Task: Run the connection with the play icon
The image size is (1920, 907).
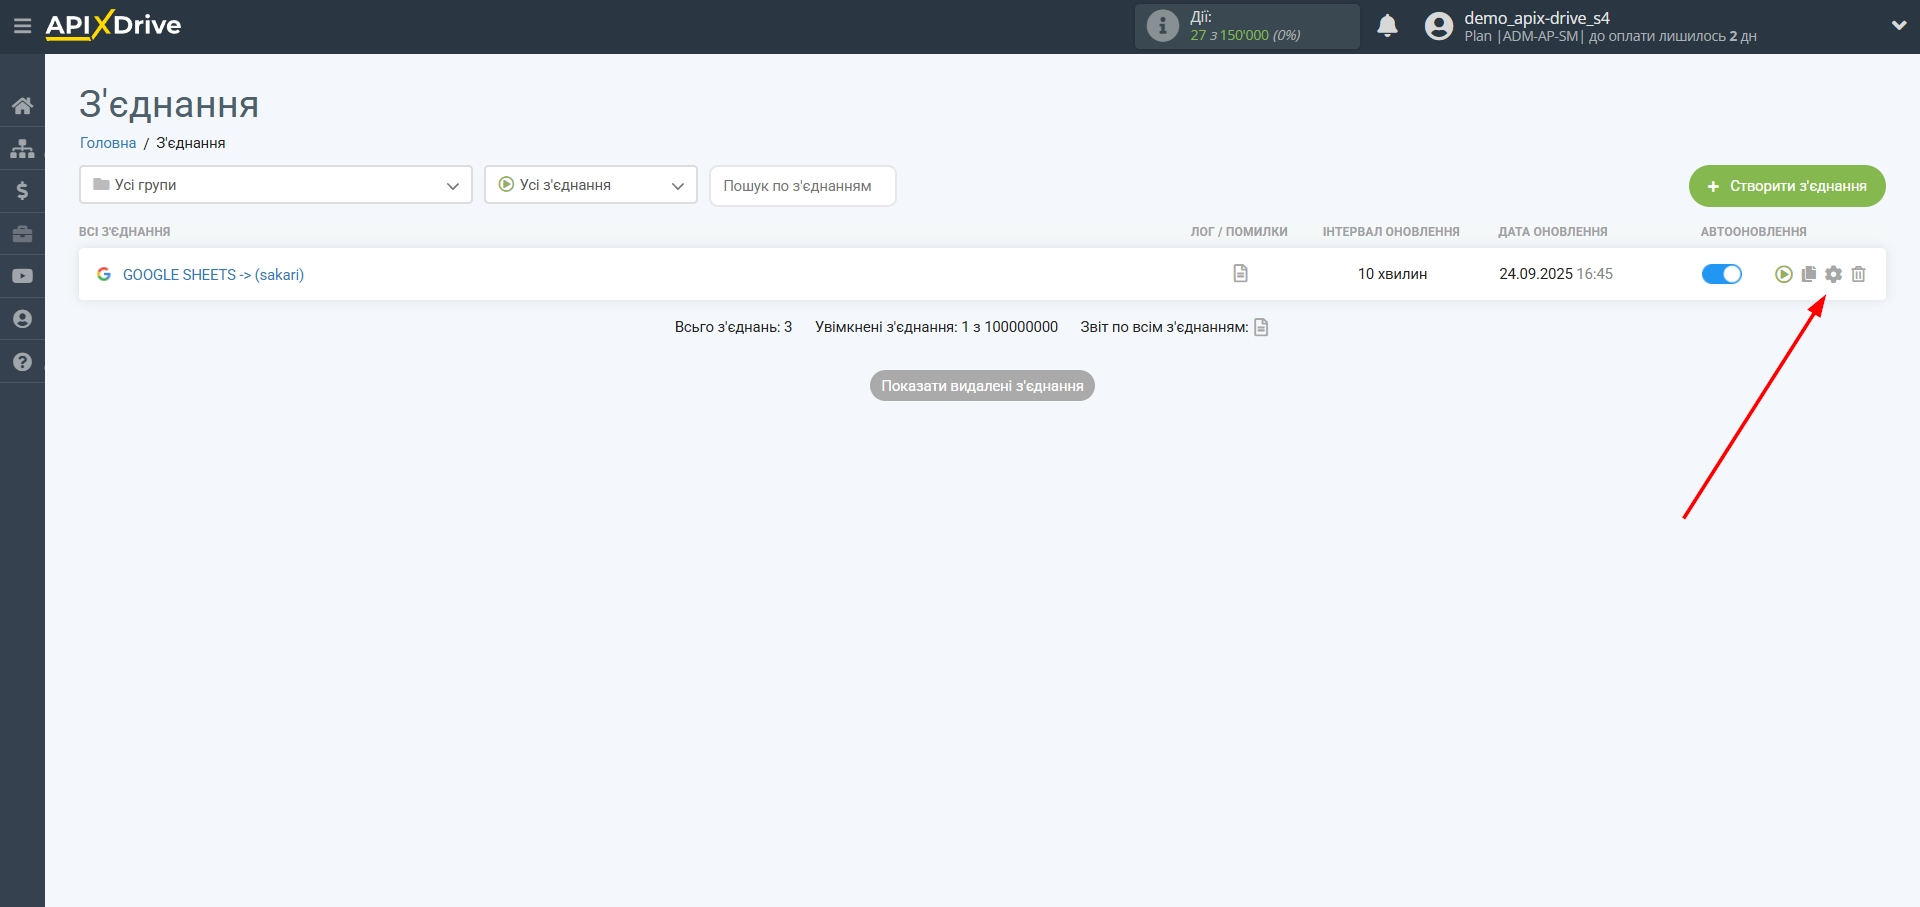Action: click(x=1783, y=274)
